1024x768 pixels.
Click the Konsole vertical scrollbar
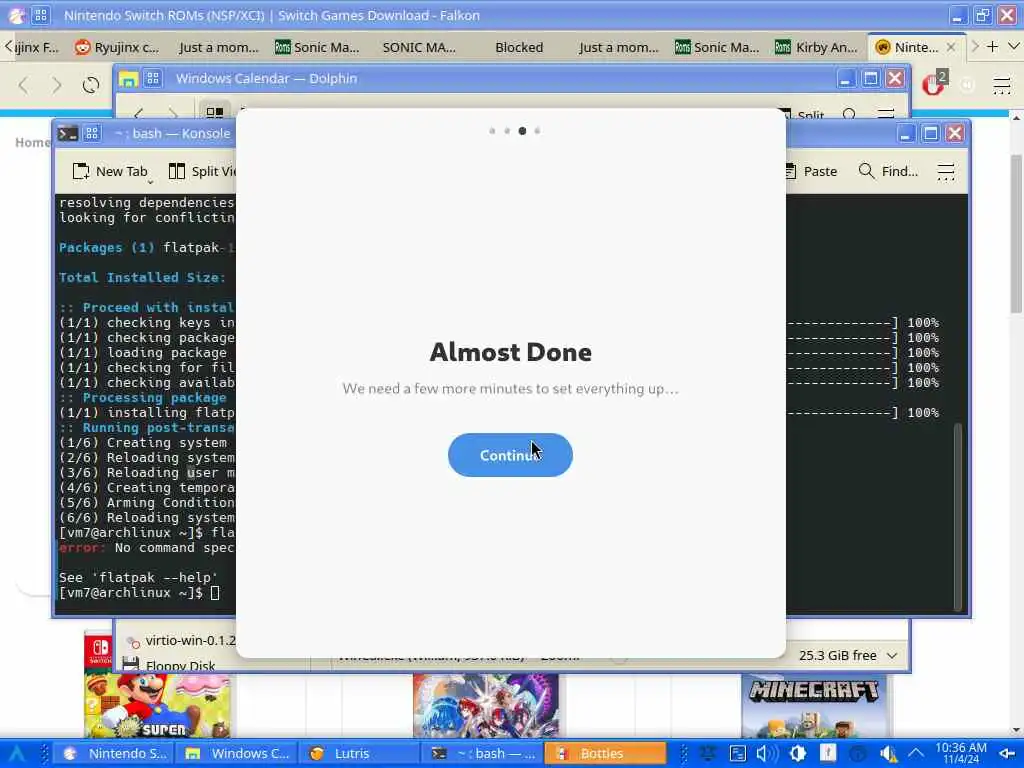[958, 516]
